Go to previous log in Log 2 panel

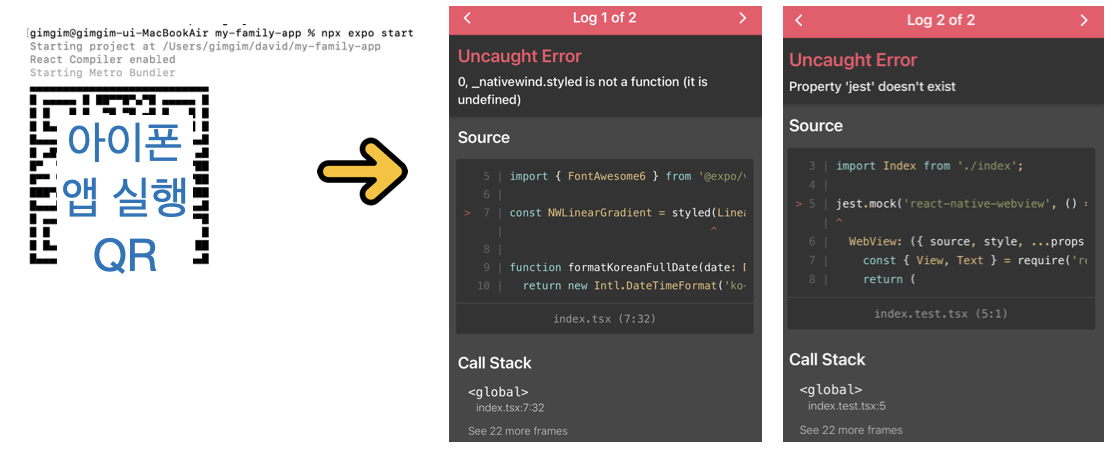799,21
